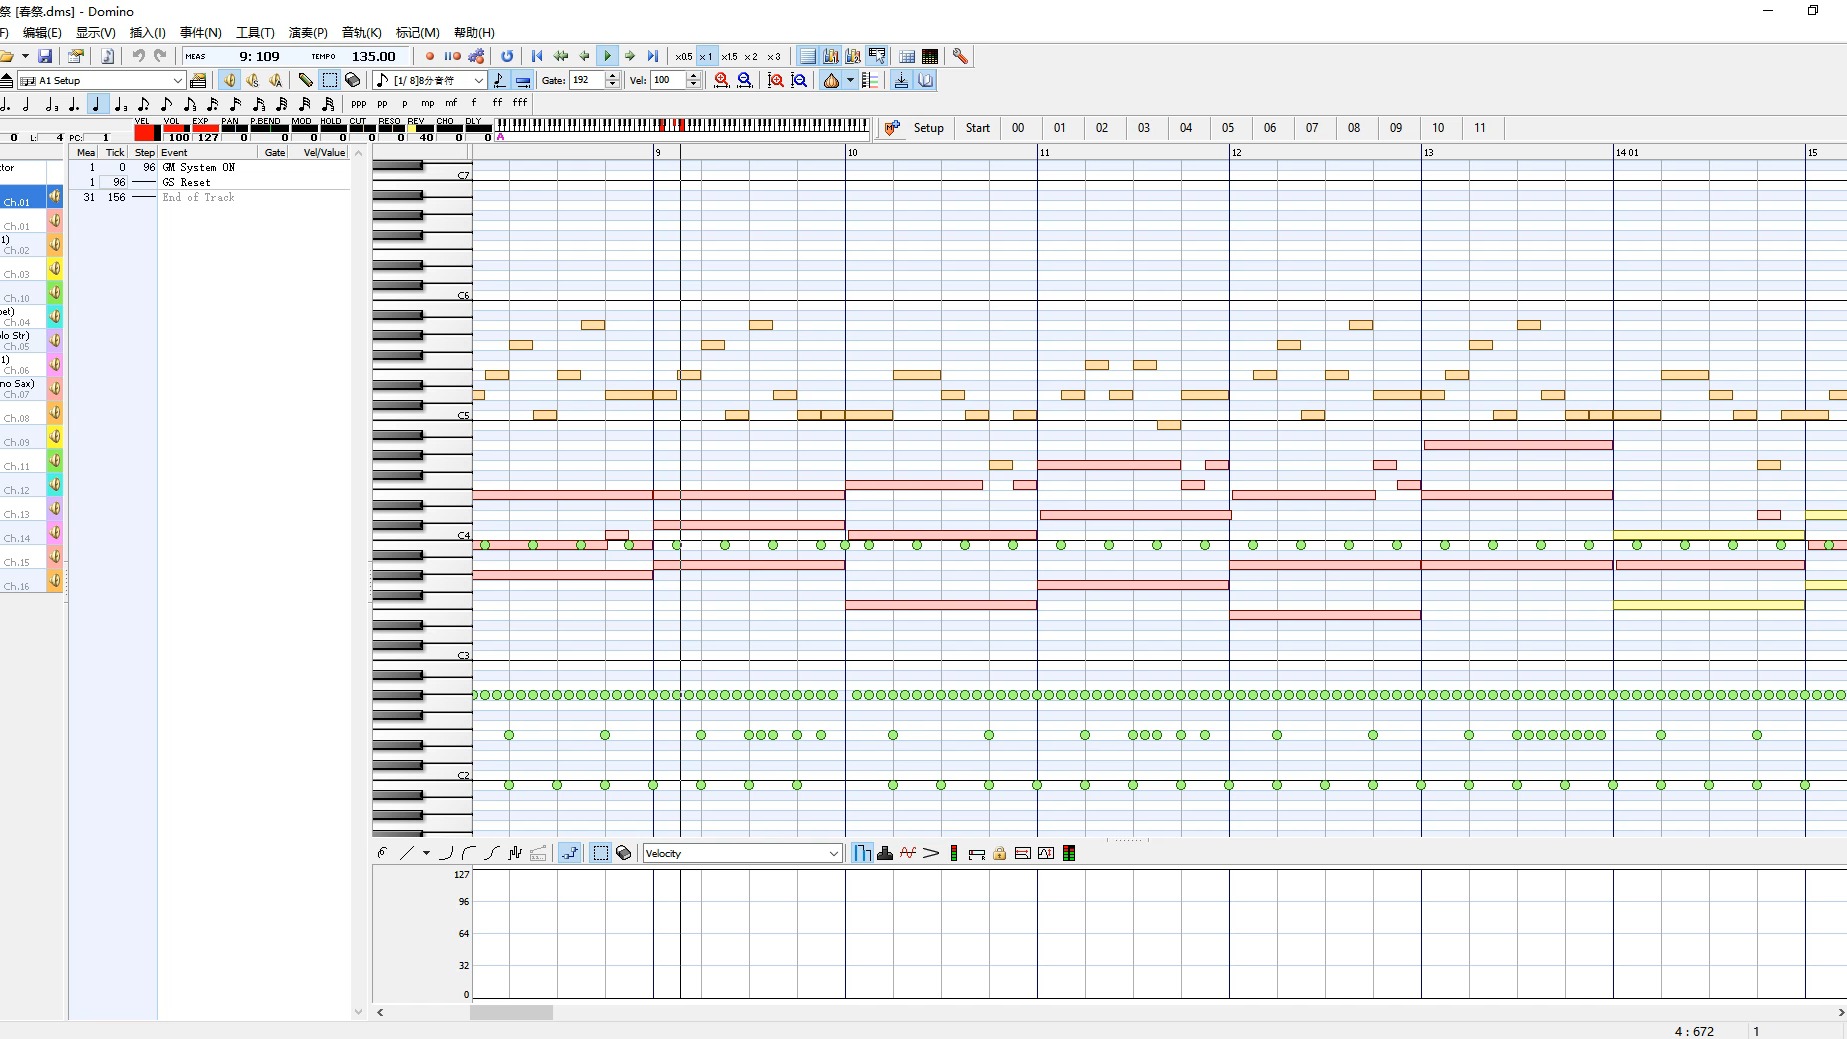Select the fff dynamics marking
Image resolution: width=1847 pixels, height=1039 pixels.
tap(520, 103)
